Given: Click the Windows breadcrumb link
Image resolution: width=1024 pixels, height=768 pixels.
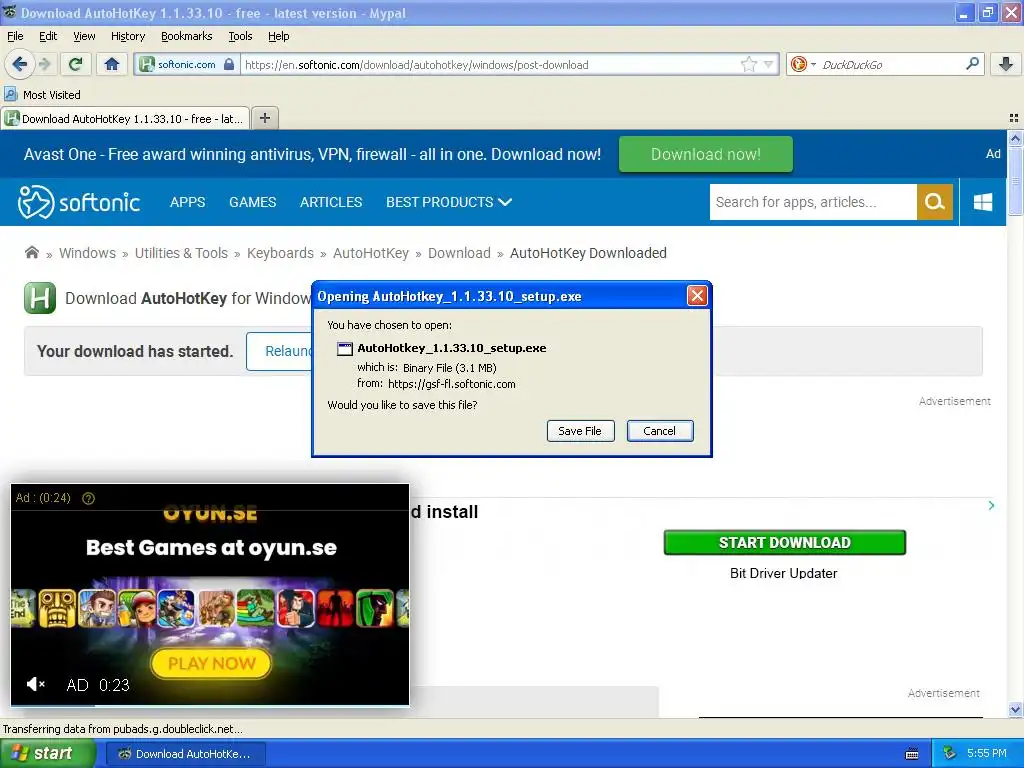Looking at the screenshot, I should (88, 253).
